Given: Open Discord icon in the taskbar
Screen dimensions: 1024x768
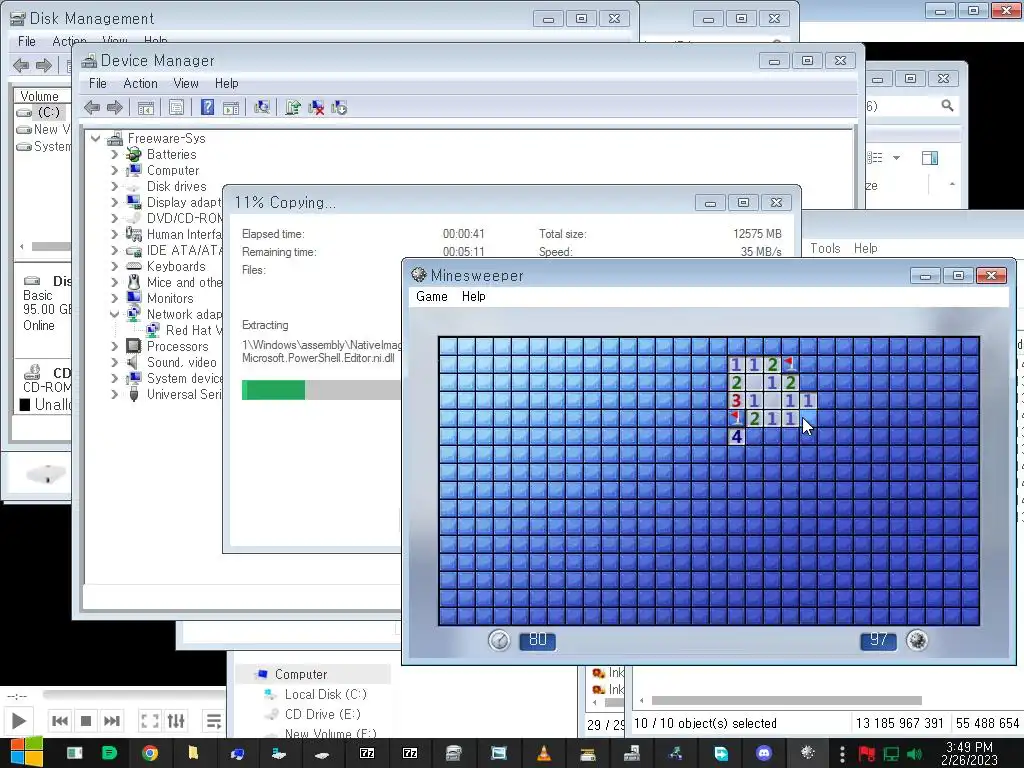Looking at the screenshot, I should click(763, 754).
